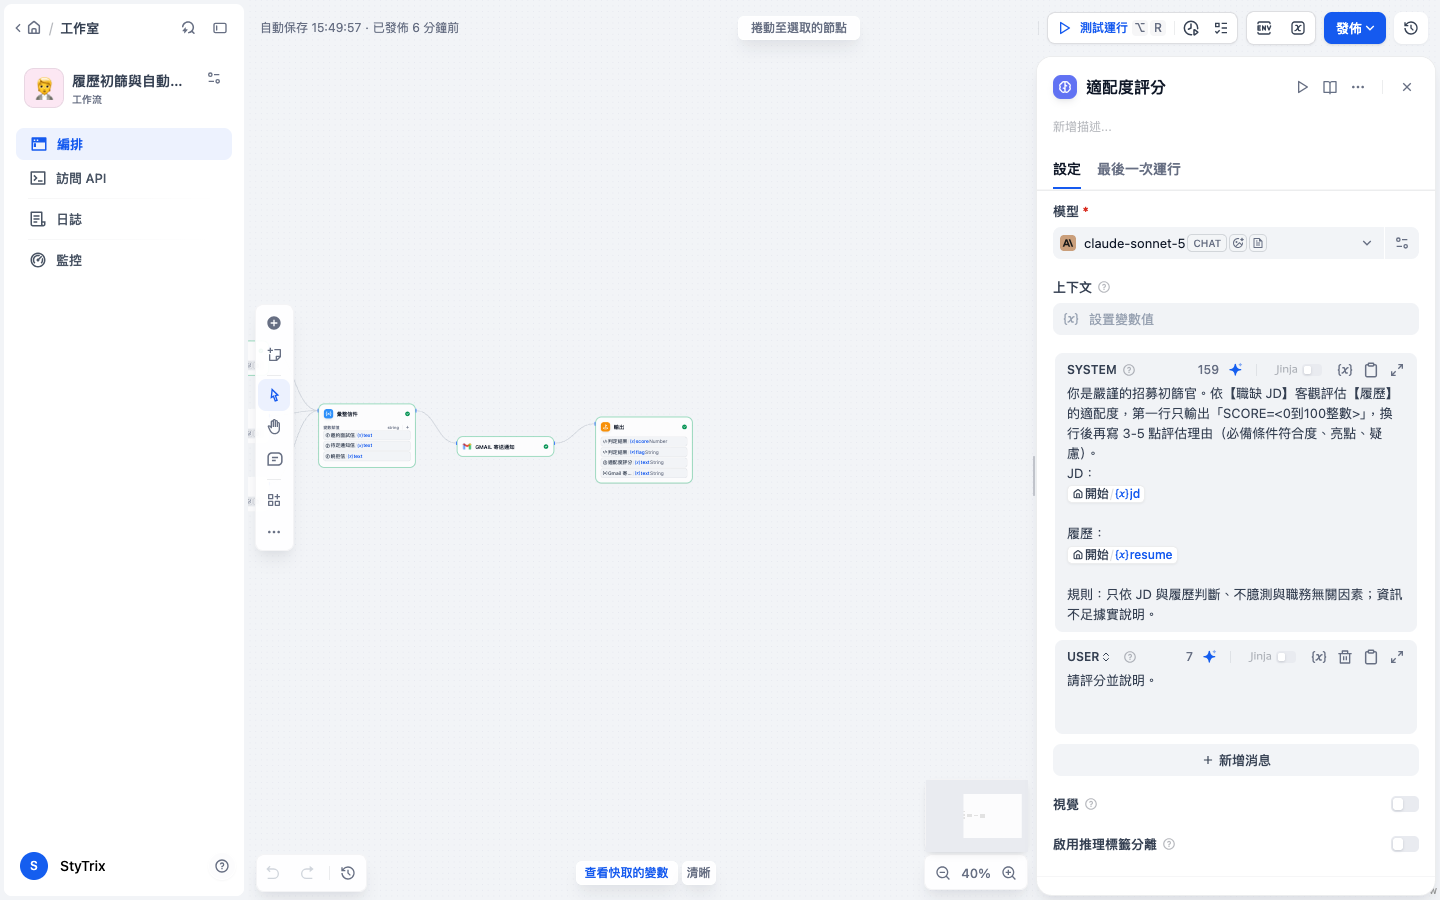Image resolution: width=1440 pixels, height=900 pixels.
Task: Open 日誌 in the sidebar
Action: [124, 219]
